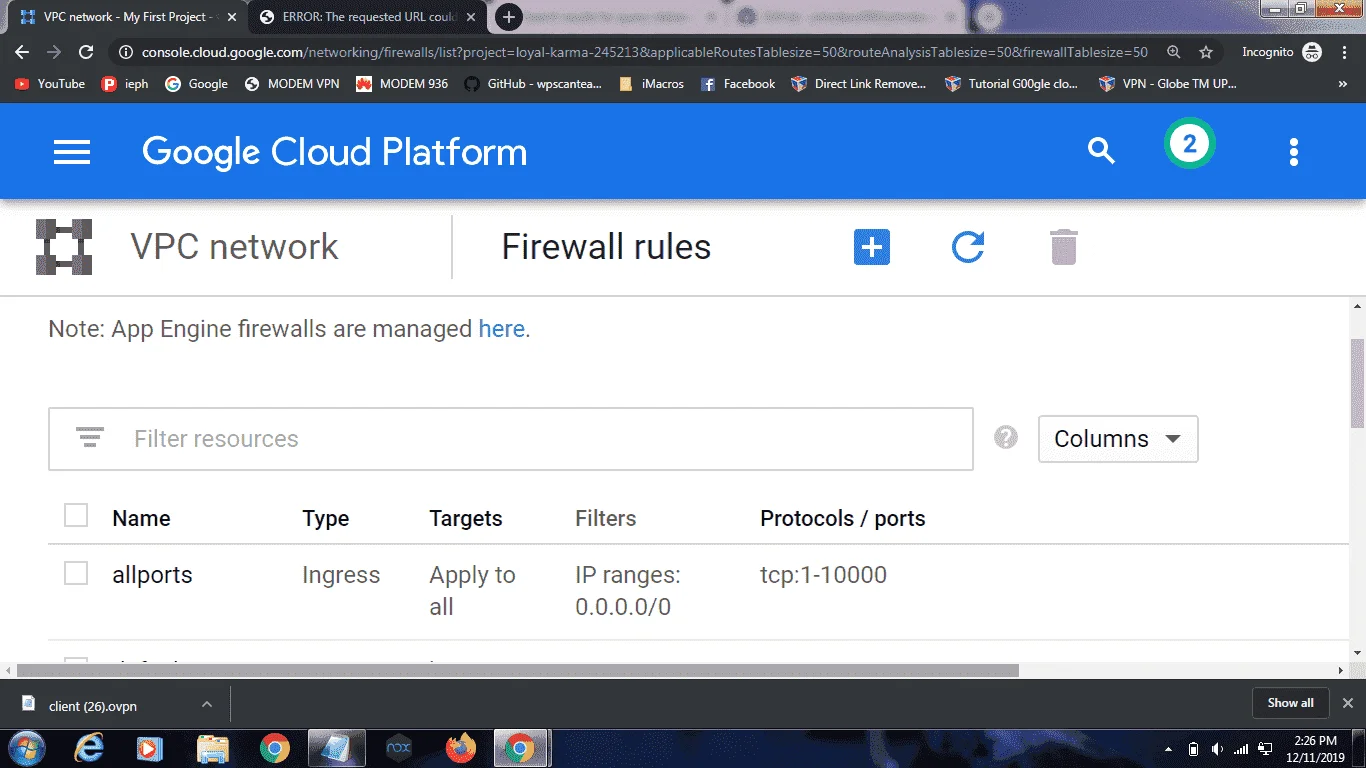Open the downloaded client (26).ovpn file
Image resolution: width=1366 pixels, height=768 pixels.
click(x=92, y=705)
